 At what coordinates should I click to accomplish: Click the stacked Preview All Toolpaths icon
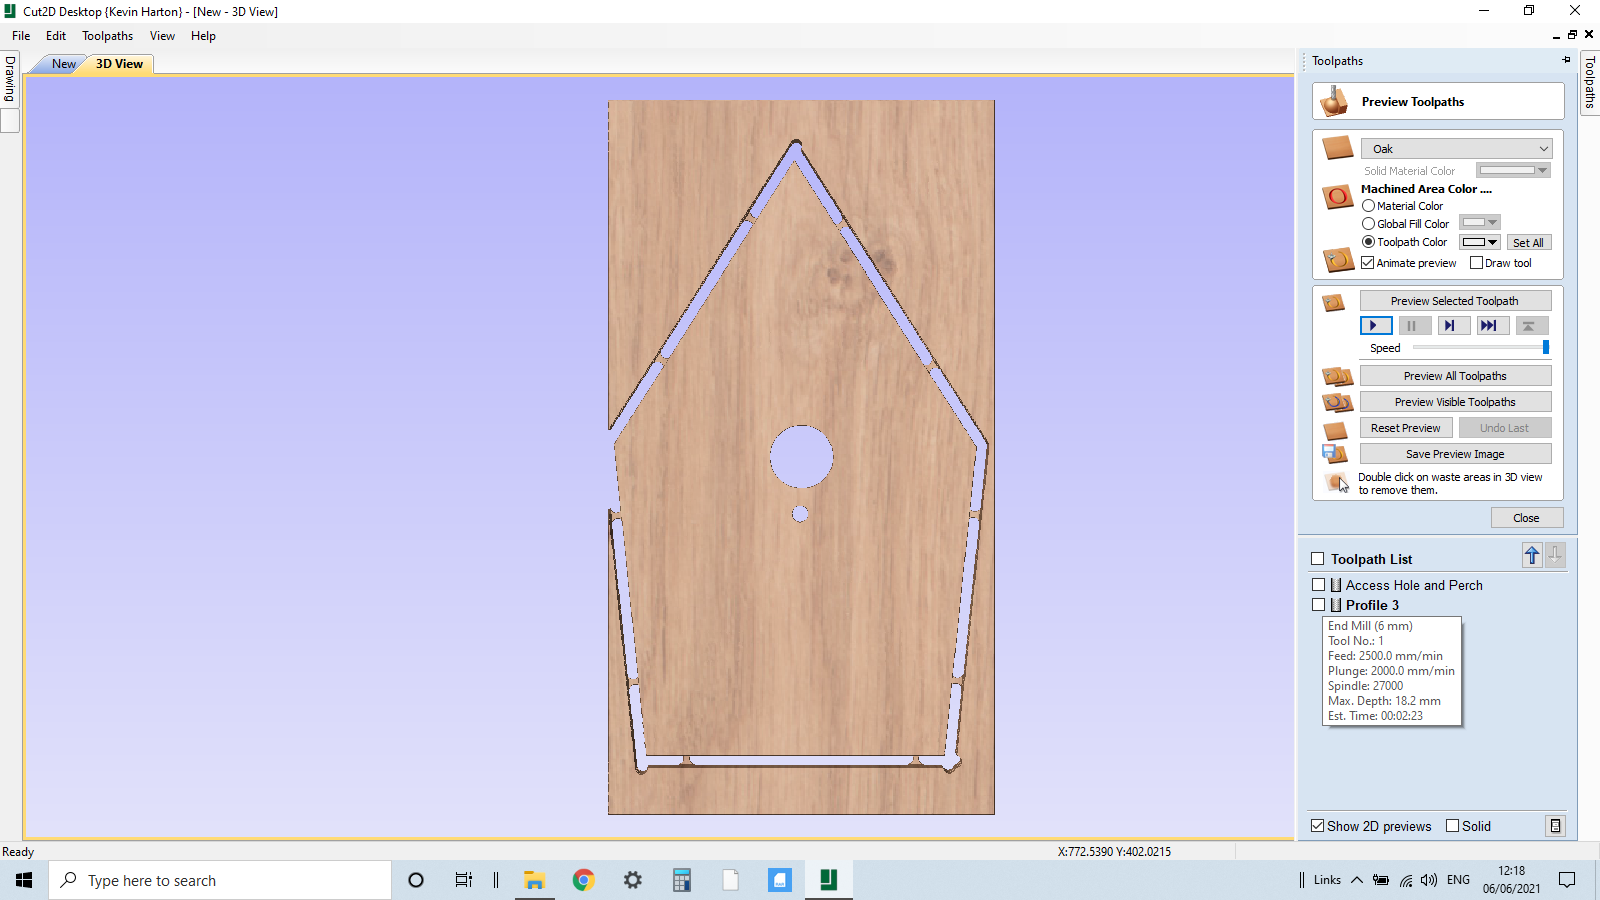[x=1337, y=376]
